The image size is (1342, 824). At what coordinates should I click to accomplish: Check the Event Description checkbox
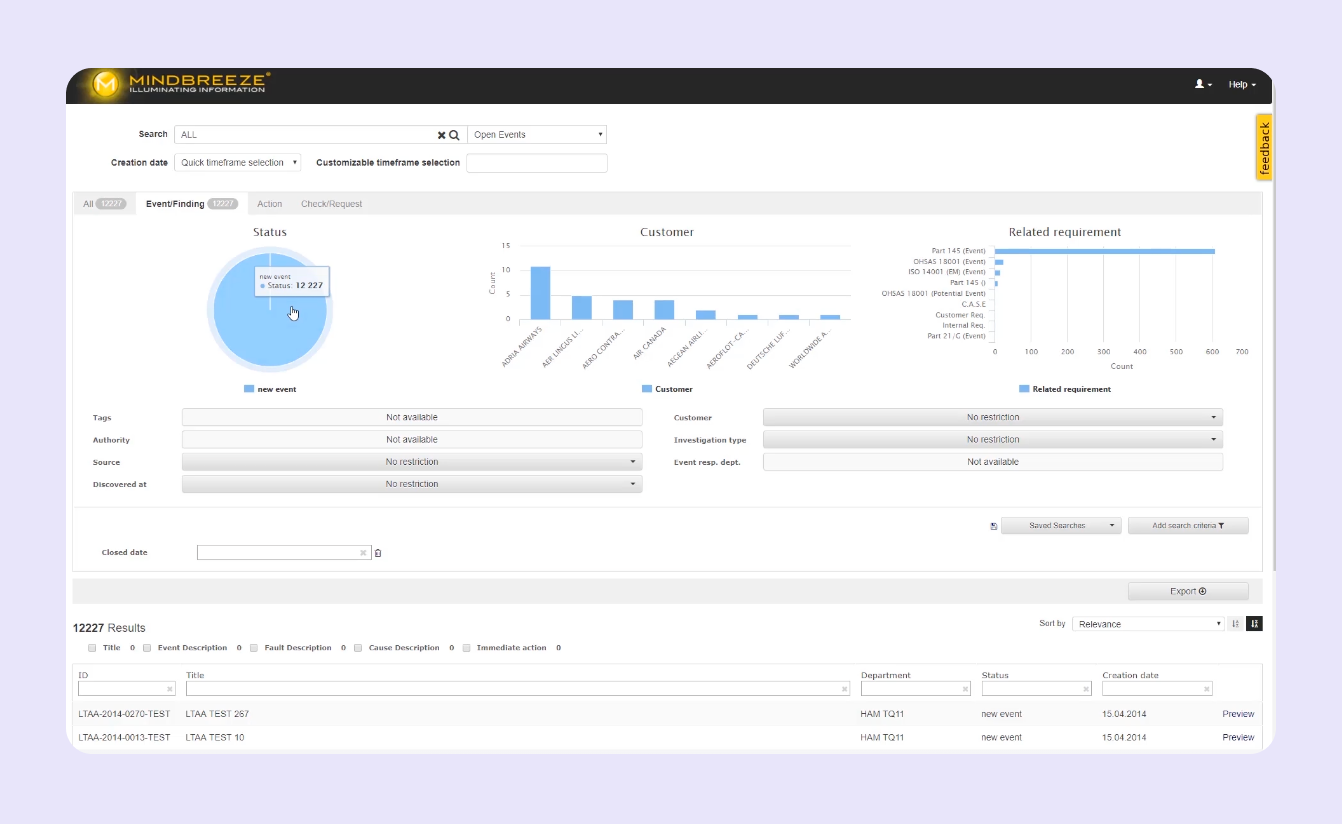pos(147,647)
